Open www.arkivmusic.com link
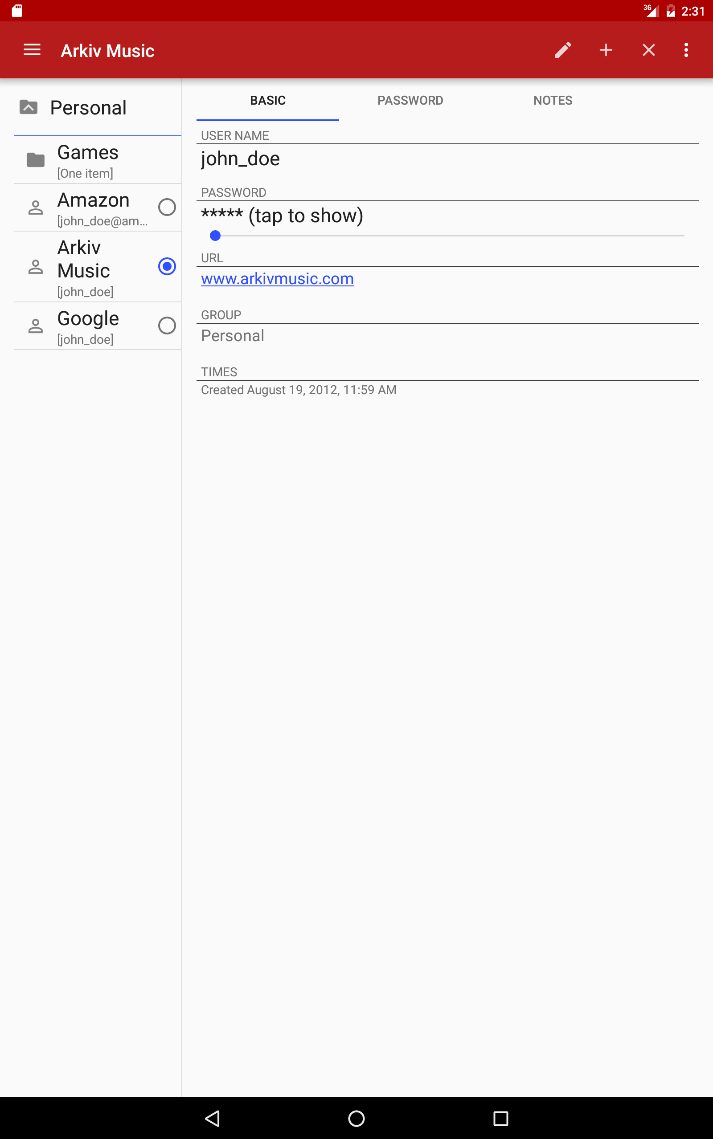Screen dimensions: 713x1139 coord(277,279)
